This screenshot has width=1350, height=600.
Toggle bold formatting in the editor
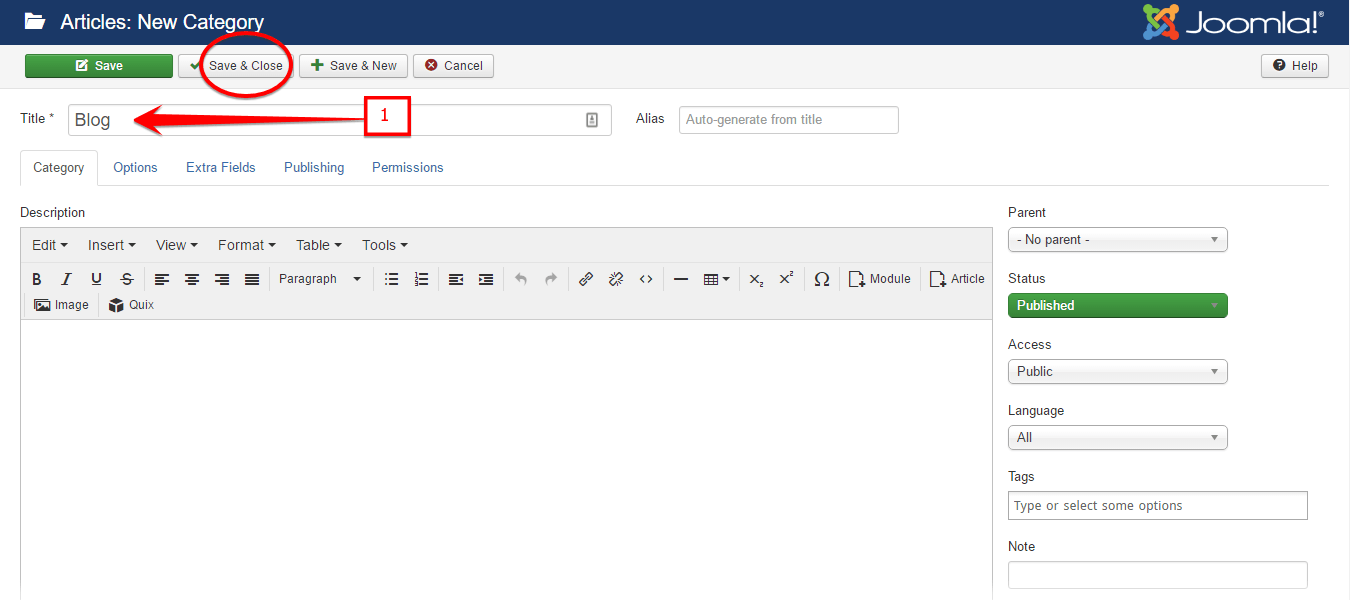37,279
